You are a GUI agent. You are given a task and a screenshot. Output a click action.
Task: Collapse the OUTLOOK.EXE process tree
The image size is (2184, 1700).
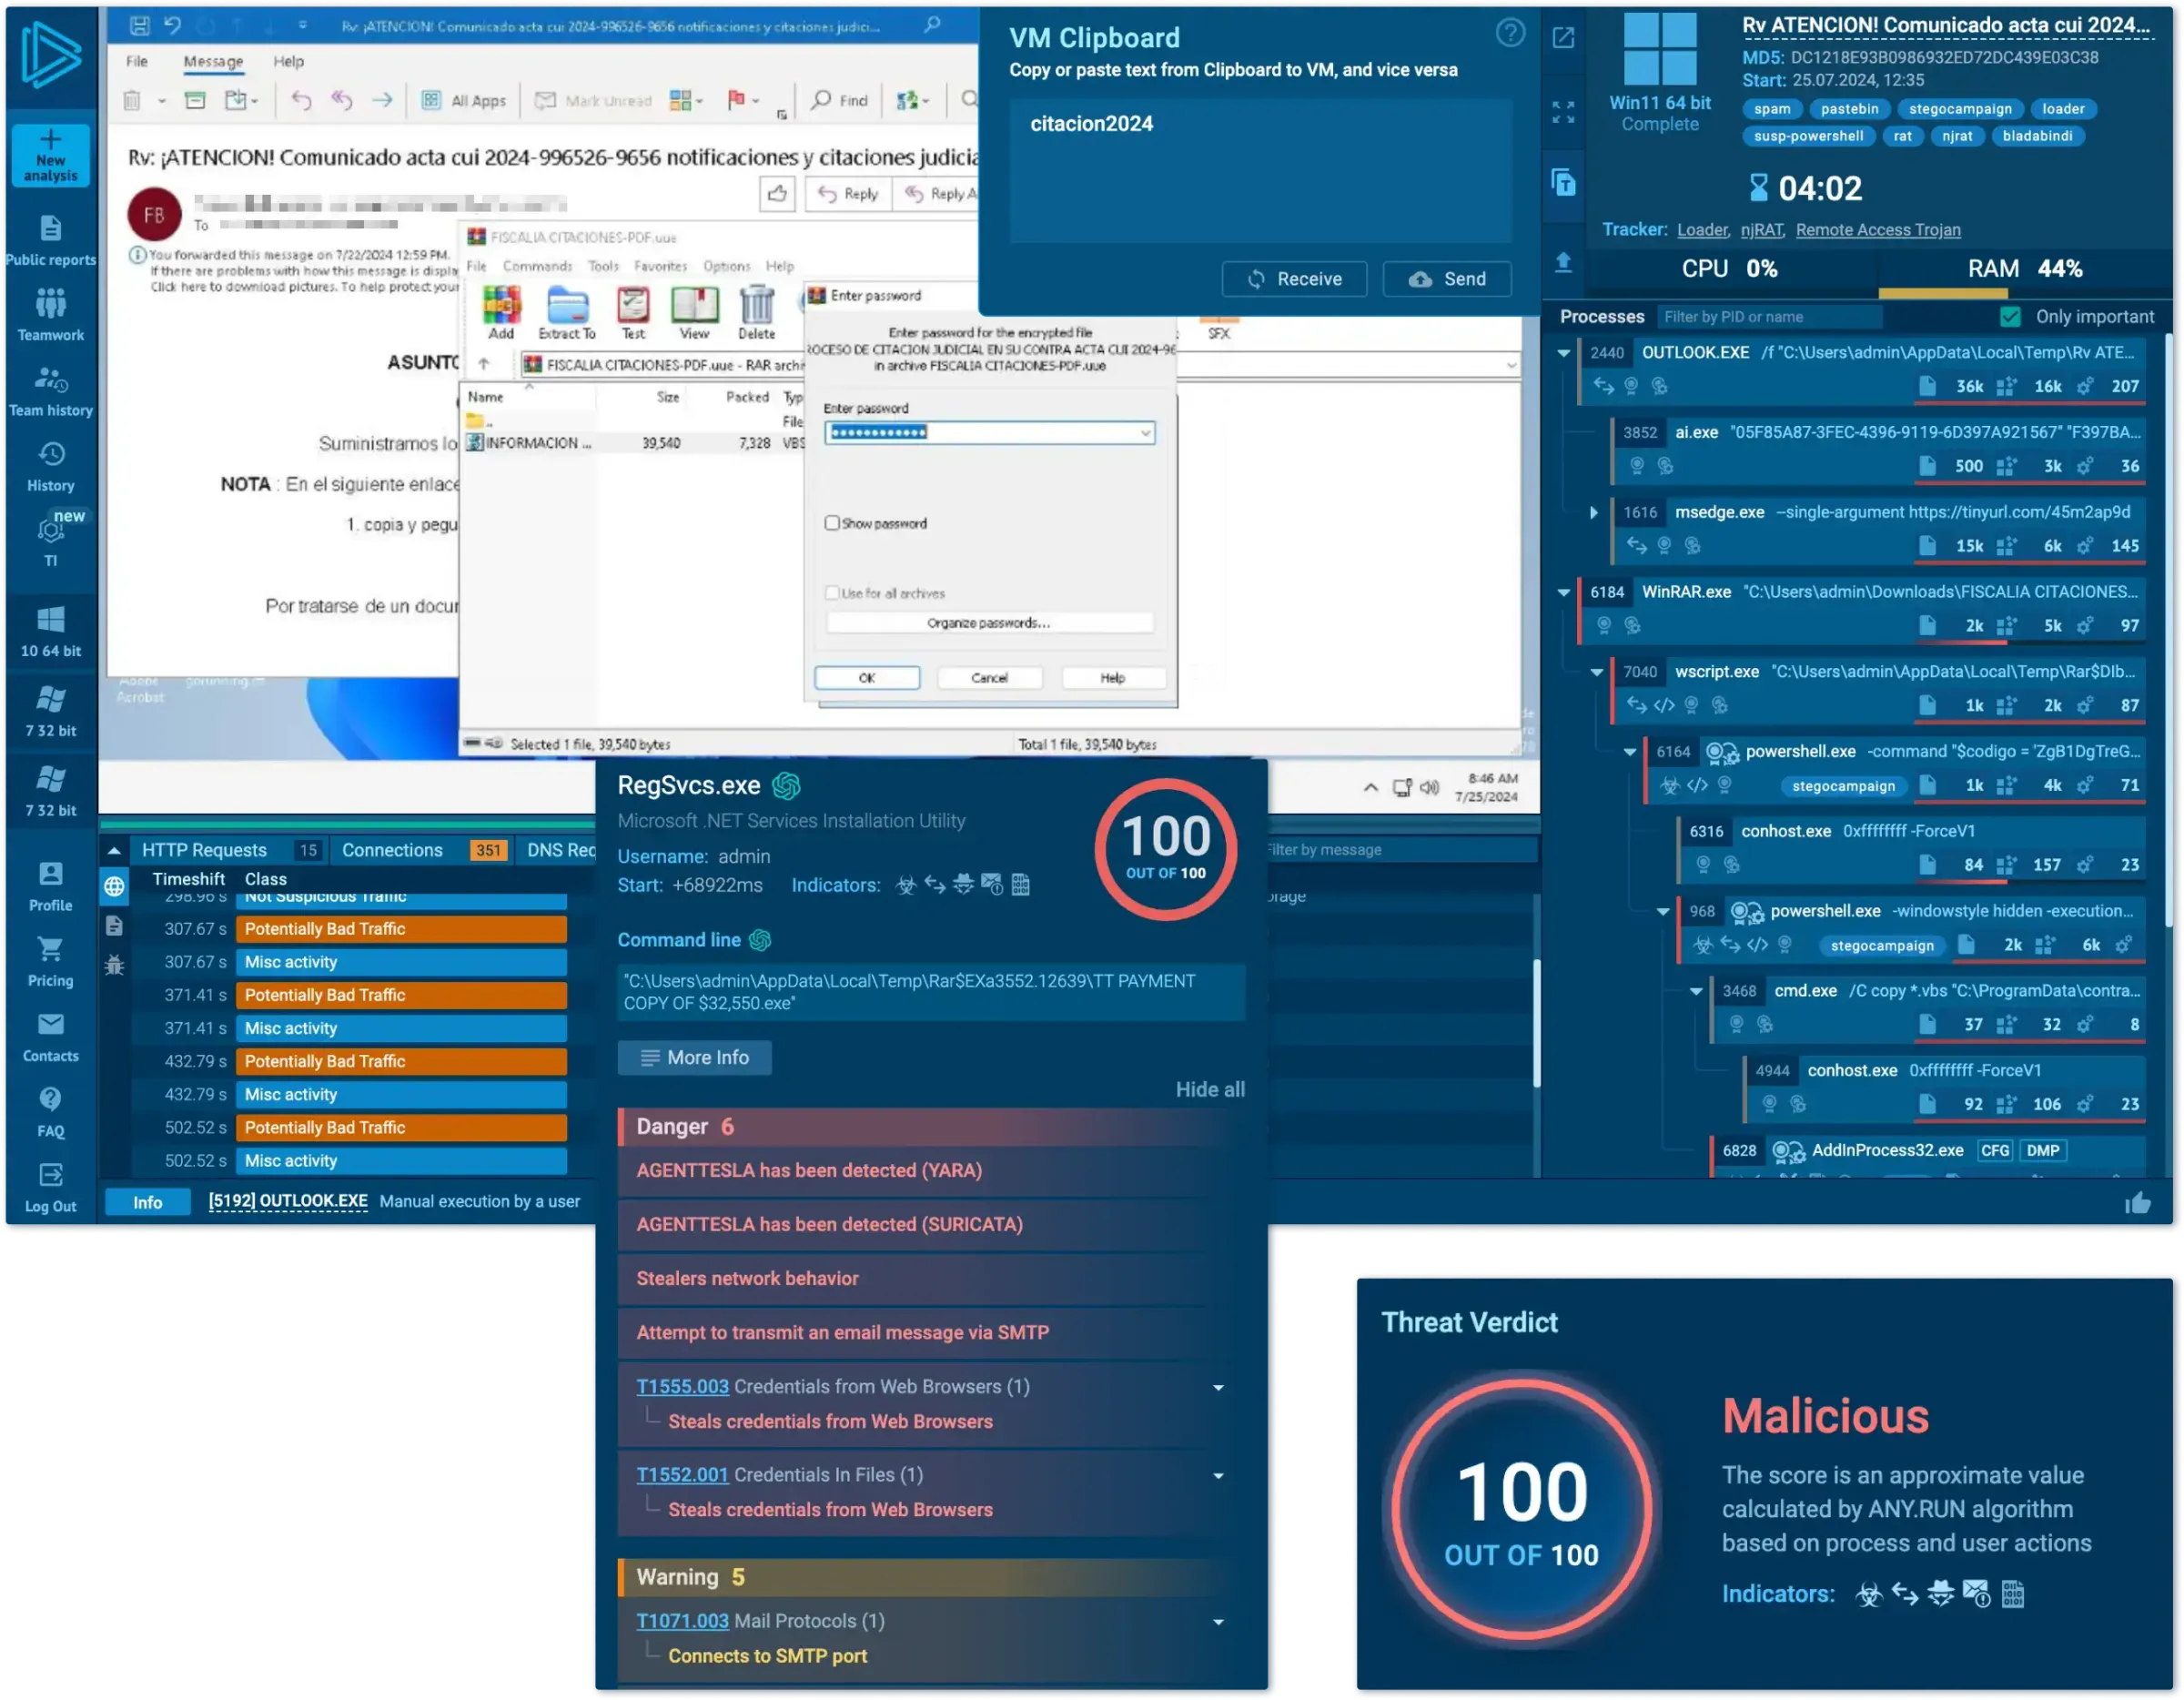[1563, 353]
